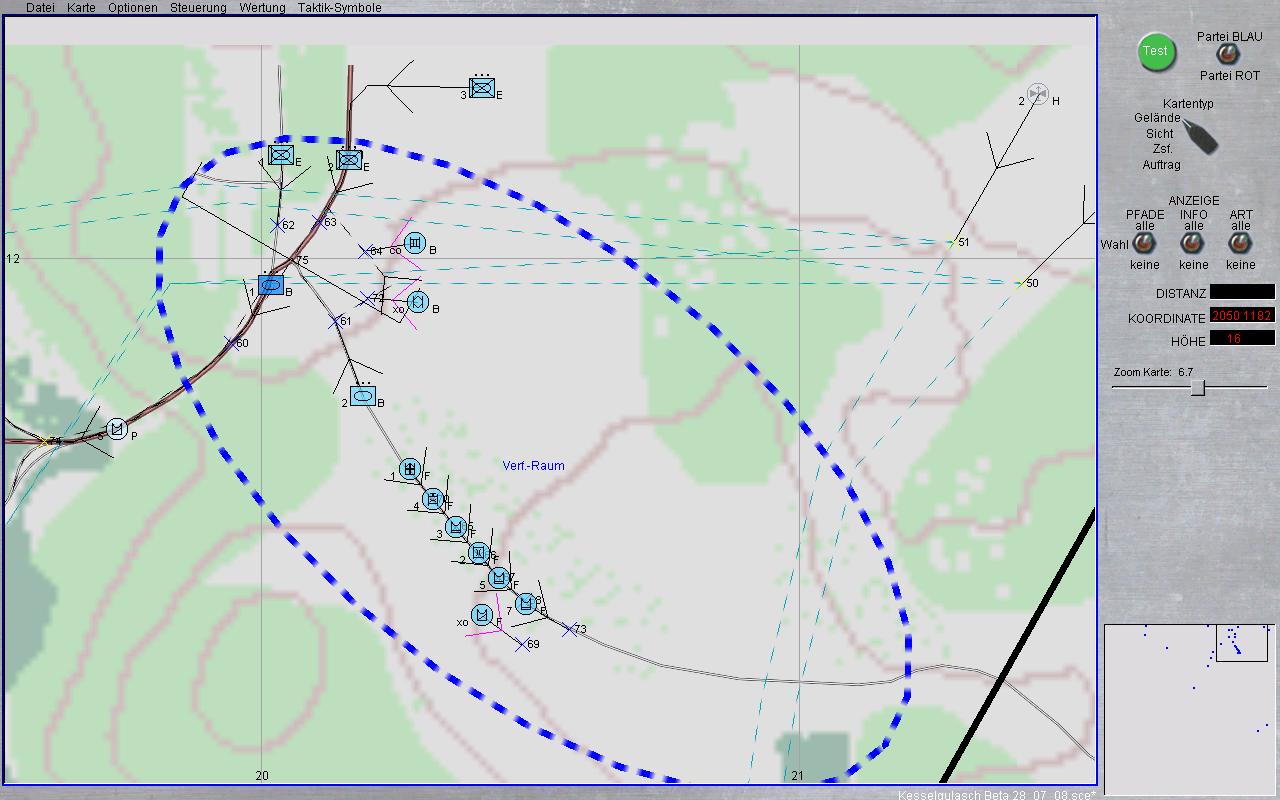1280x800 pixels.
Task: Click the circular unit marked P
Action: [x=117, y=430]
